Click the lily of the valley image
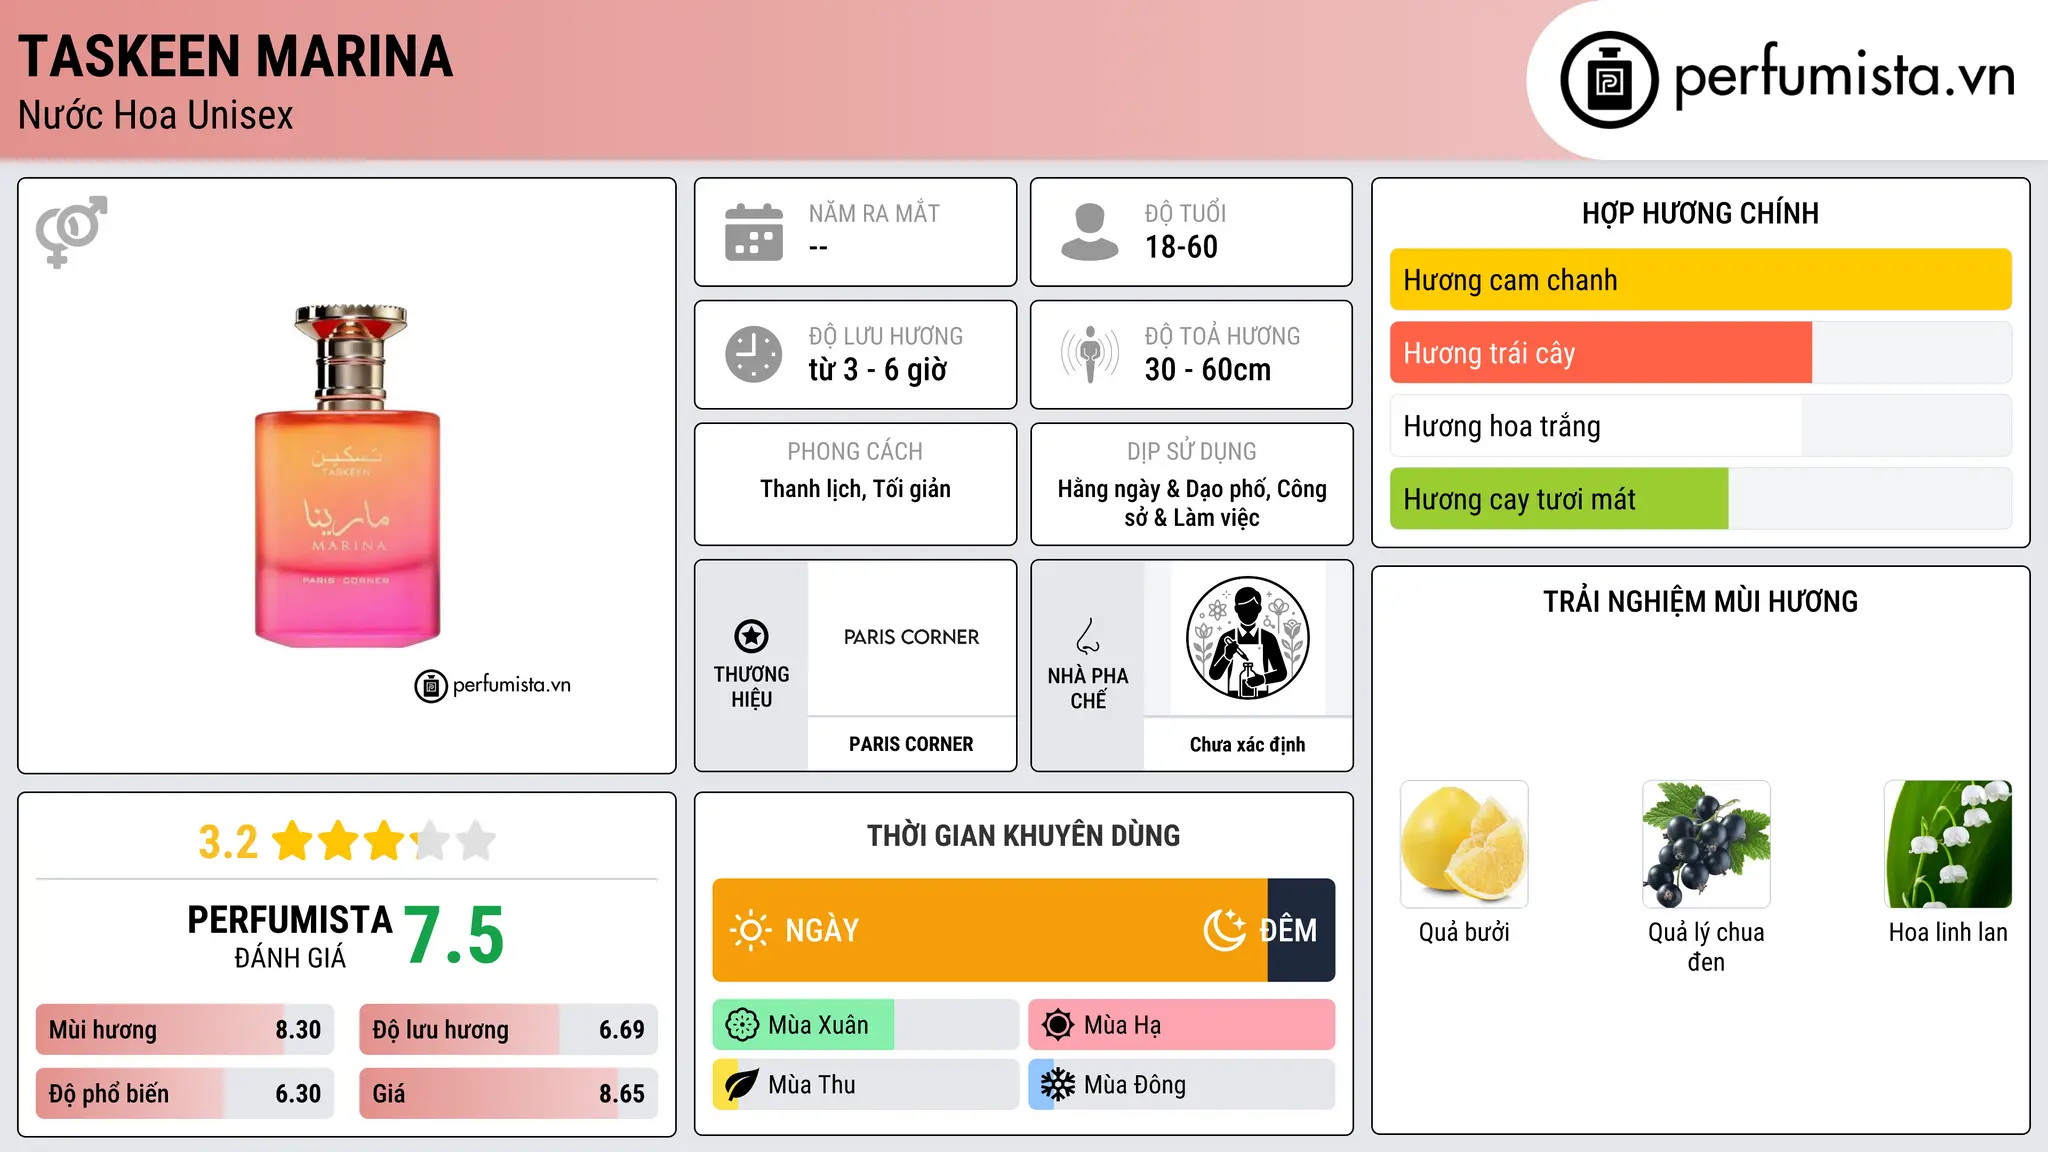The image size is (2048, 1152). (1948, 844)
